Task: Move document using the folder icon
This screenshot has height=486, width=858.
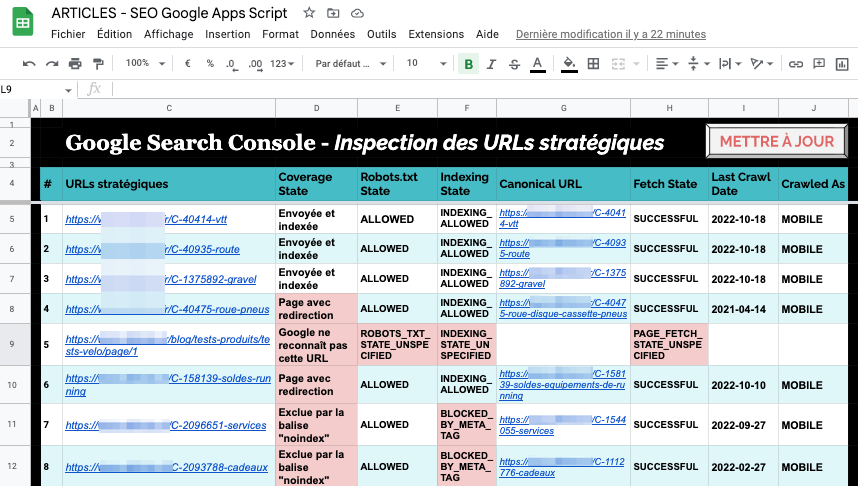Action: coord(333,13)
